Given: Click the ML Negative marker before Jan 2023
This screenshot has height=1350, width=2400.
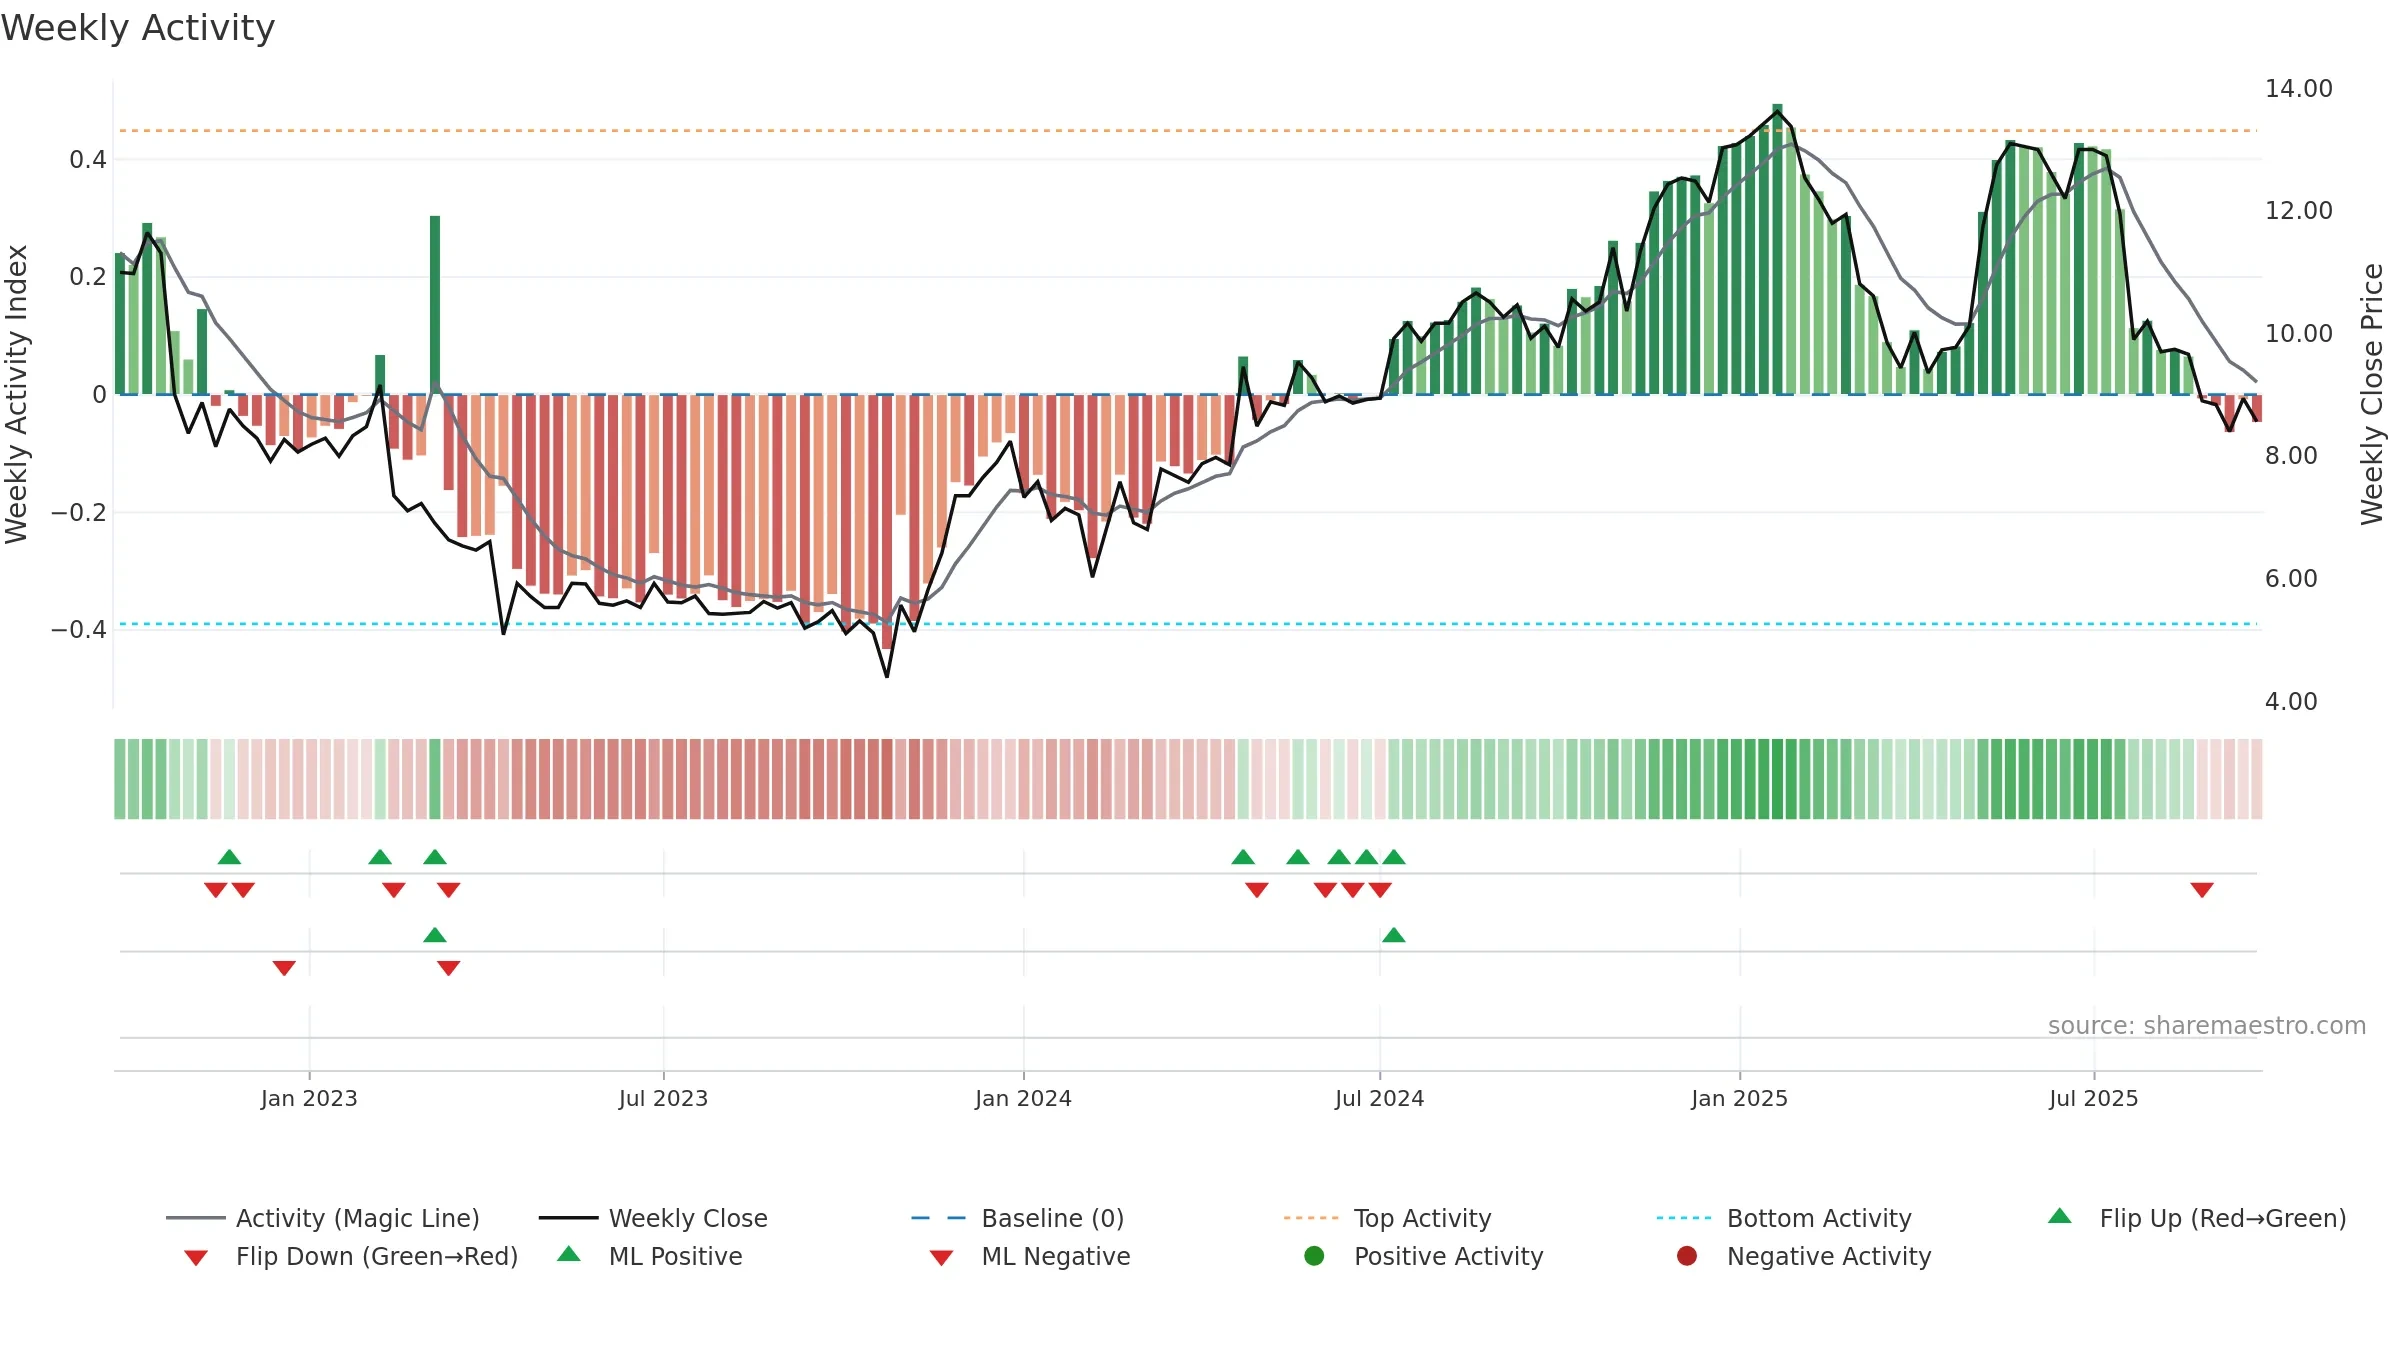Looking at the screenshot, I should click(284, 968).
